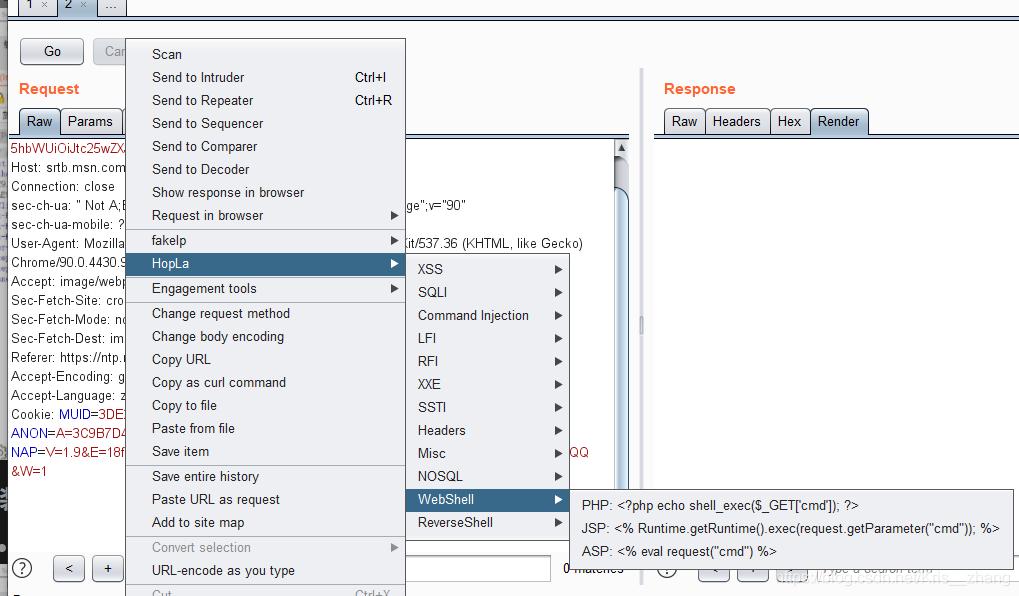The width and height of the screenshot is (1019, 596).
Task: Open Command Injection payload submenu
Action: click(x=487, y=316)
